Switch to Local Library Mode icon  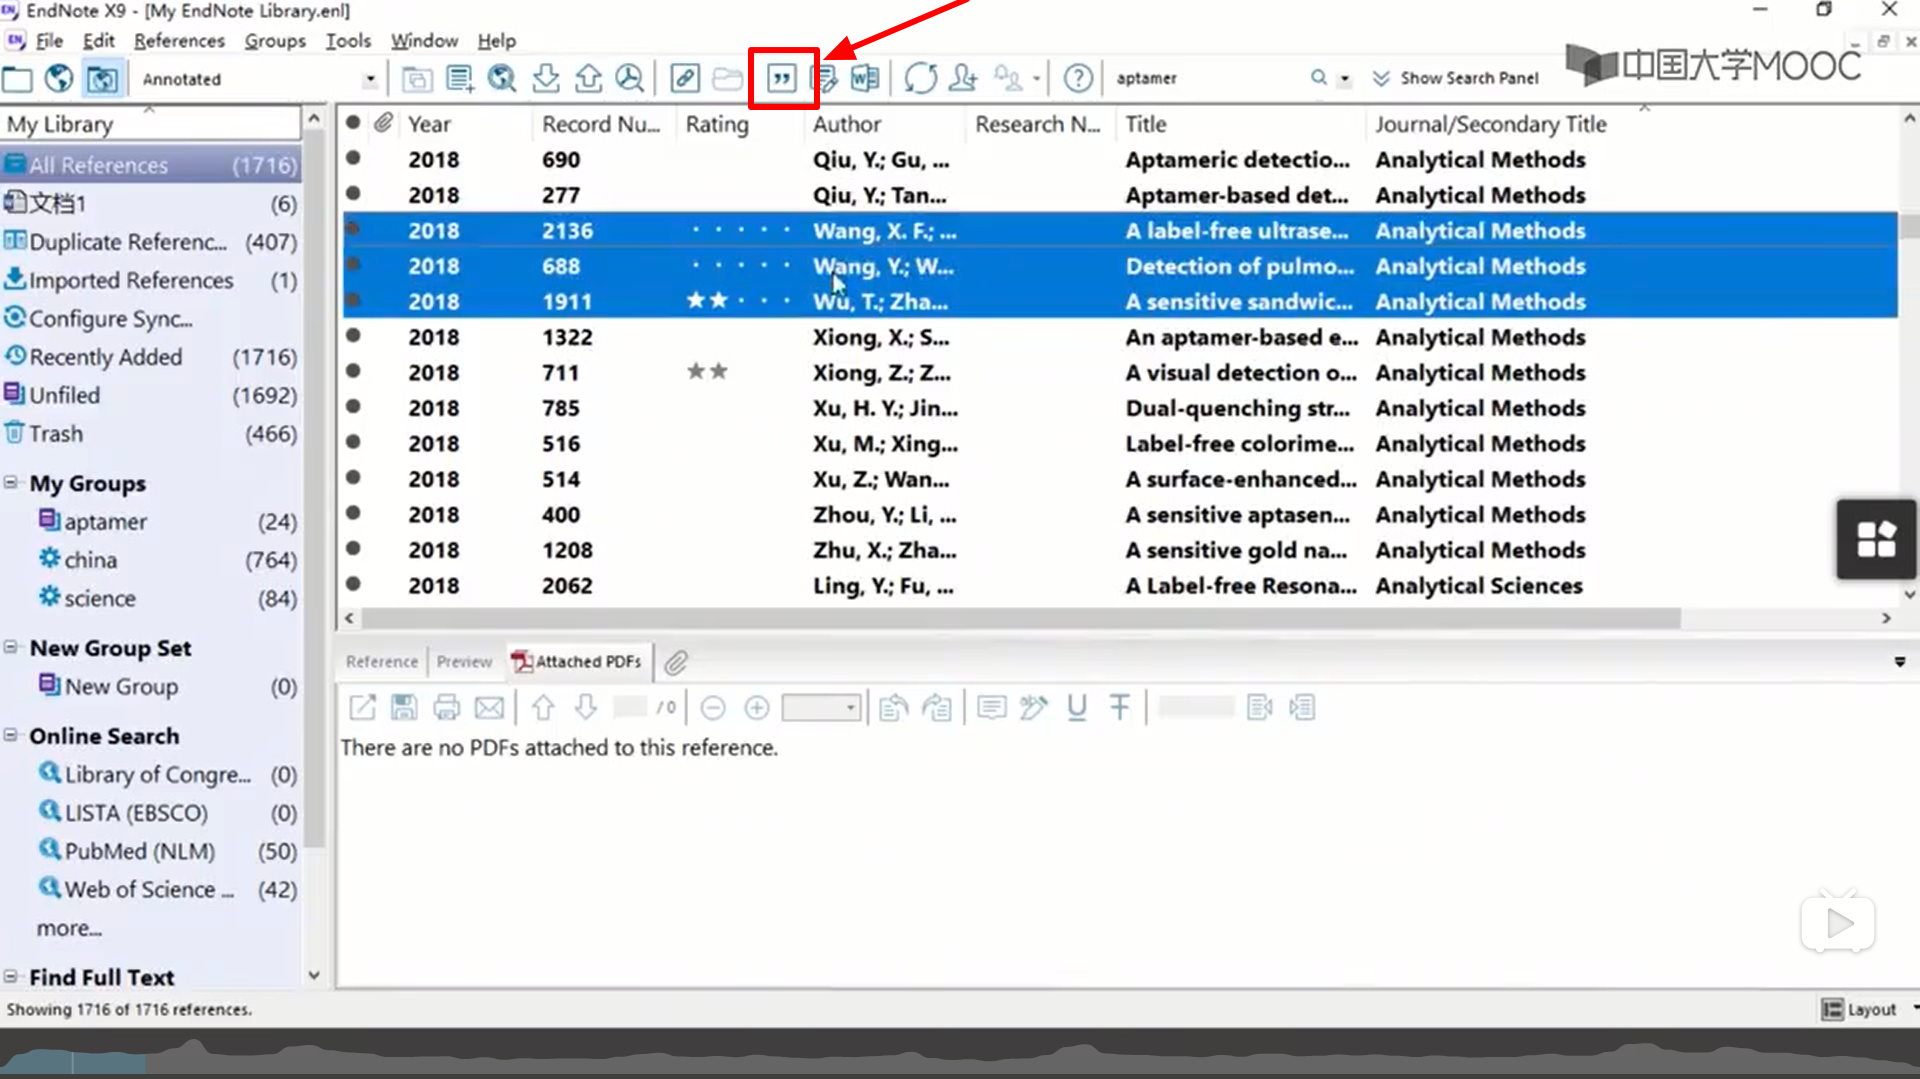pyautogui.click(x=17, y=78)
